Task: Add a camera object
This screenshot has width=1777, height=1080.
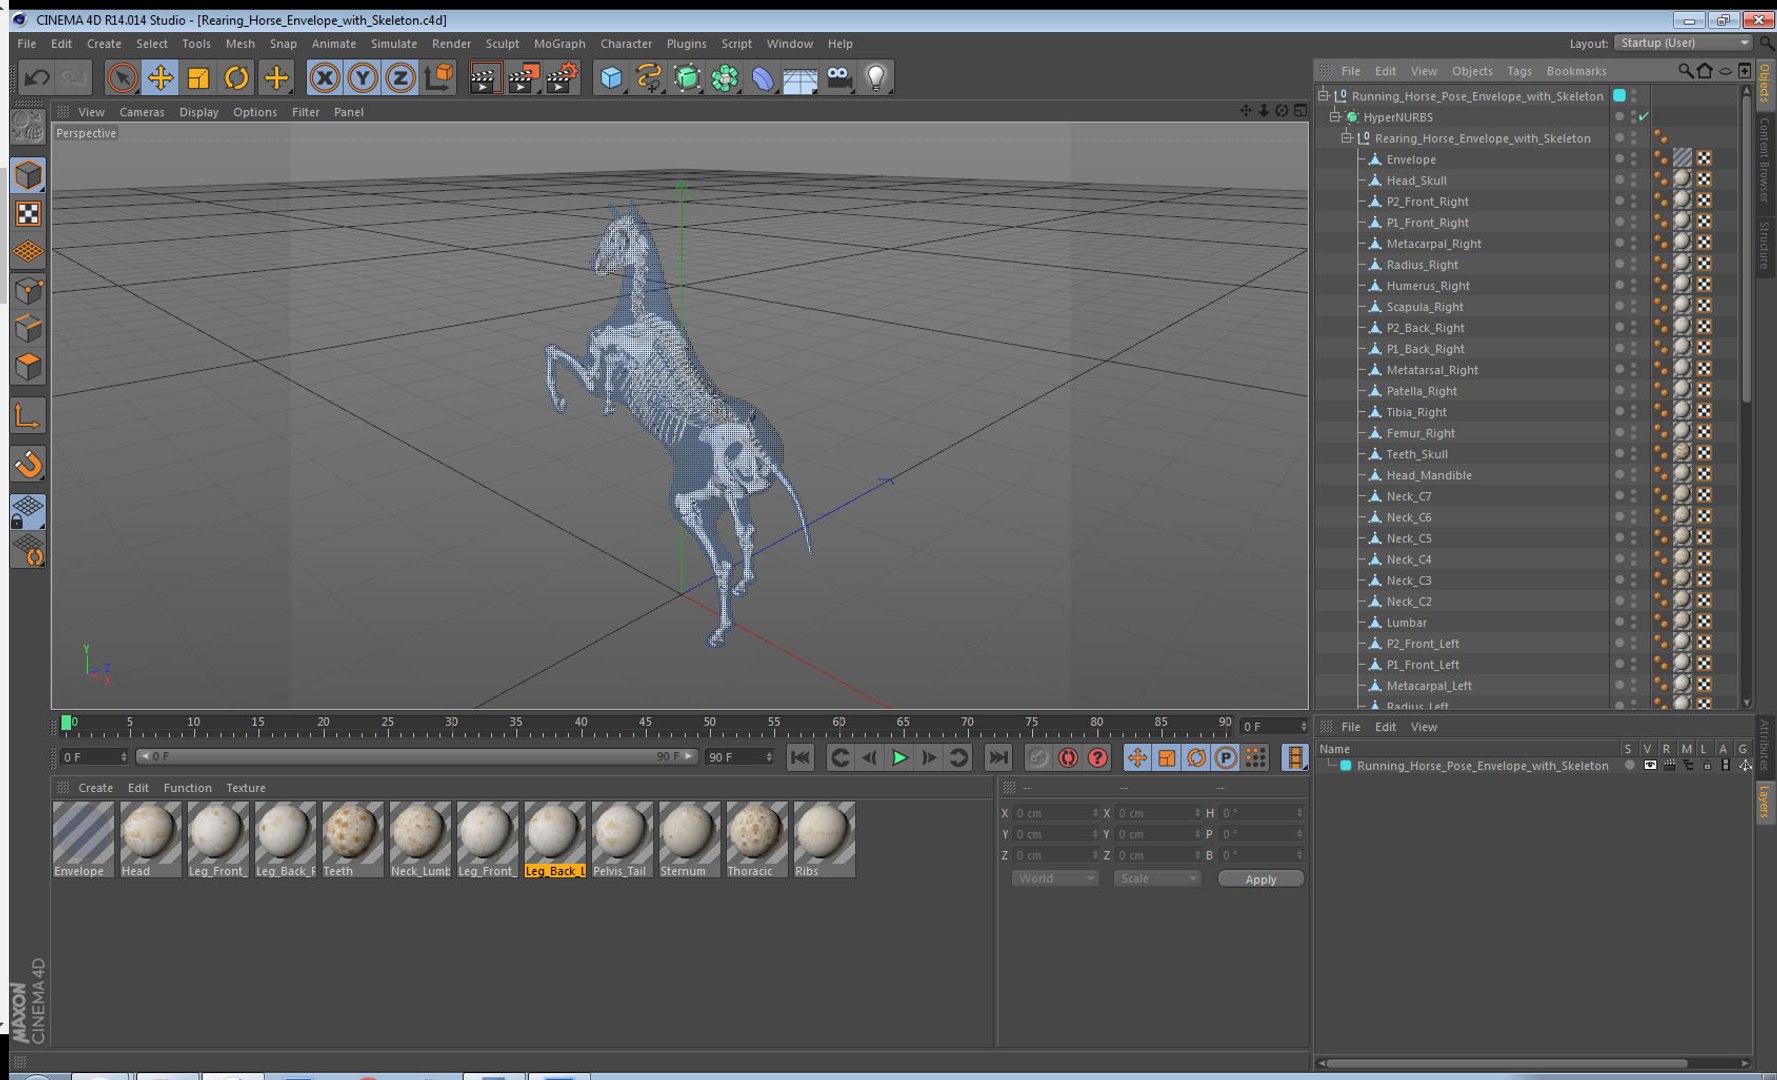Action: [839, 77]
